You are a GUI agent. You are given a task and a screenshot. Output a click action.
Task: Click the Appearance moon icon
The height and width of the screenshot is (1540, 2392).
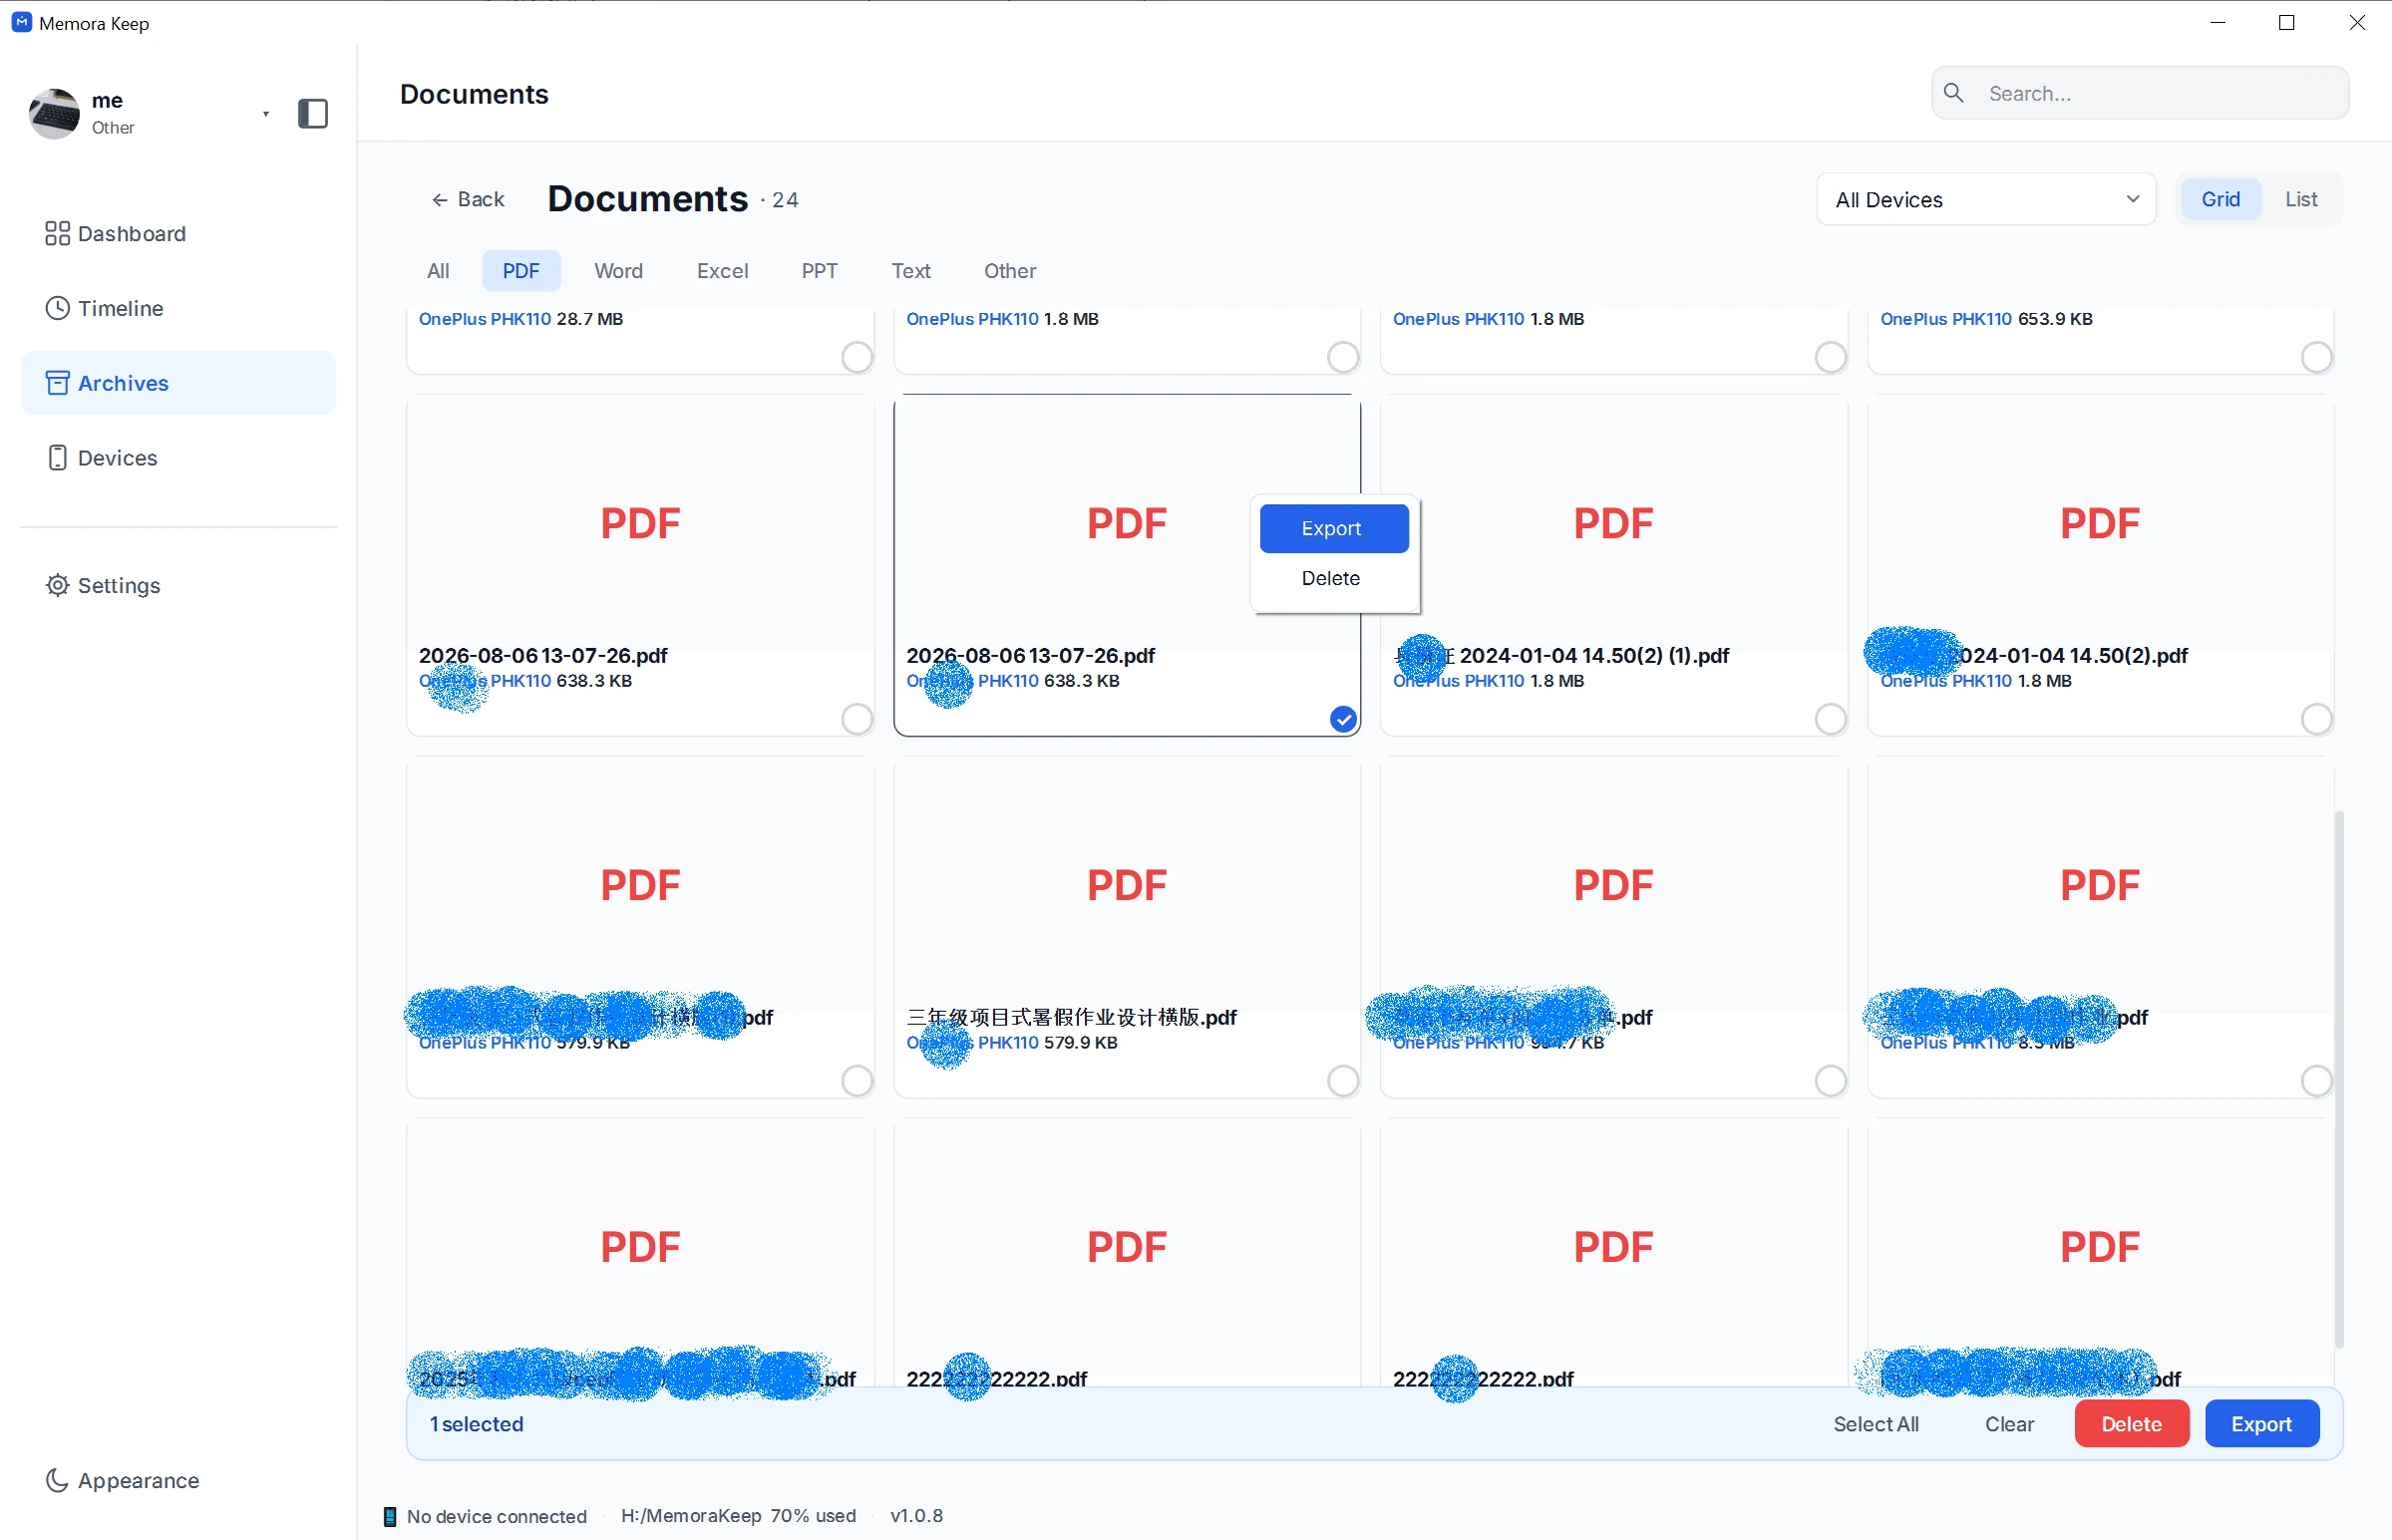tap(57, 1480)
